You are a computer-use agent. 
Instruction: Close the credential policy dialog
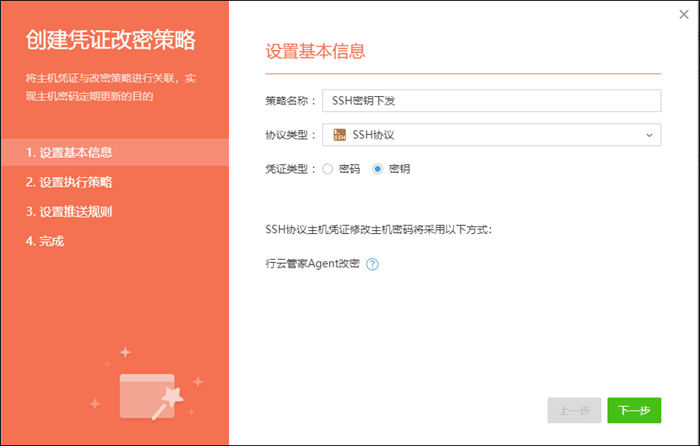[x=683, y=14]
